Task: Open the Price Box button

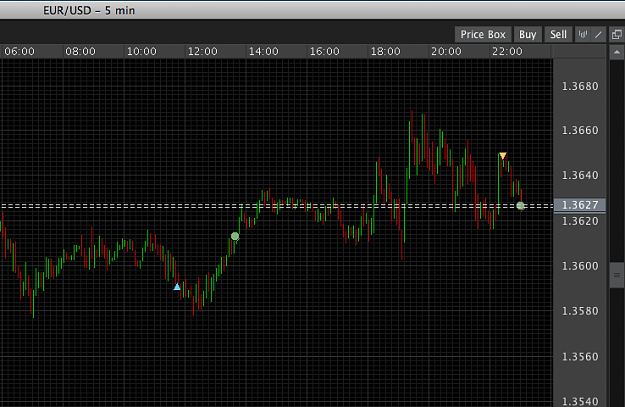Action: 483,35
